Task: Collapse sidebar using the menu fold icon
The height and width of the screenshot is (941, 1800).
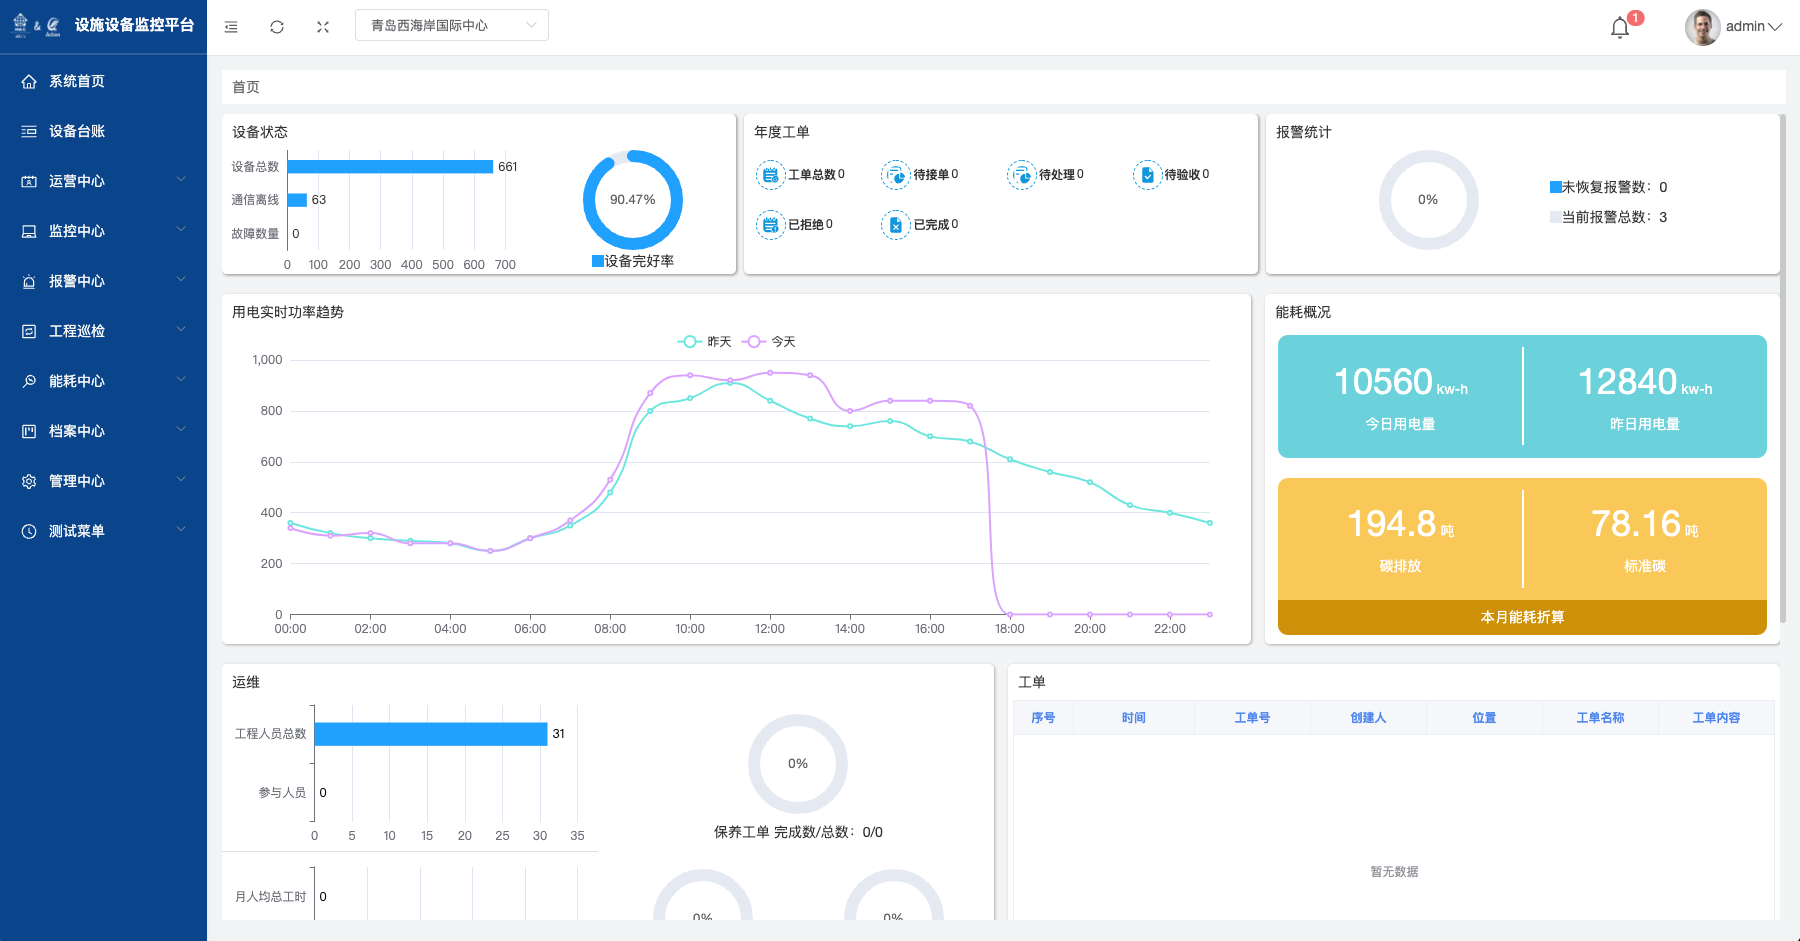Action: [x=231, y=27]
